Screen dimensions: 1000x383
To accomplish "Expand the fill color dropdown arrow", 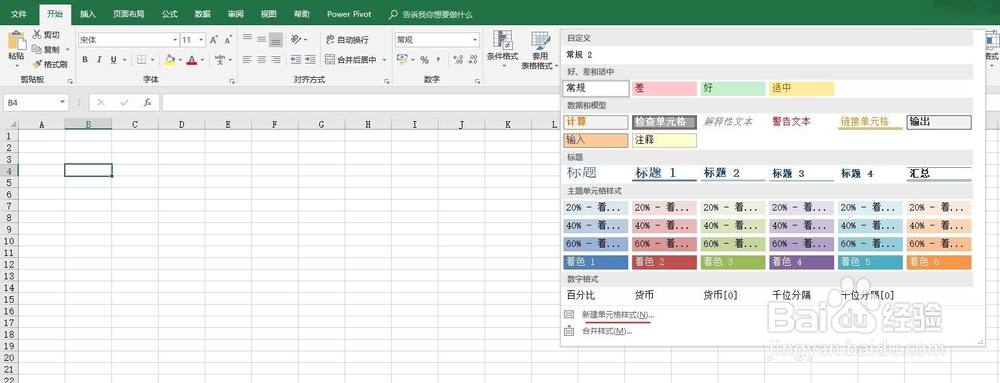I will (x=180, y=60).
